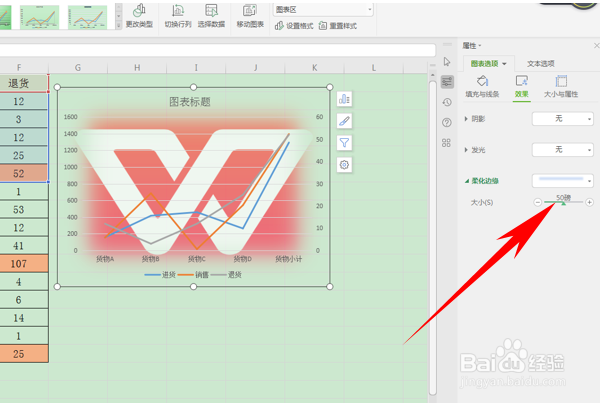Click legend entry 进货
600x403 pixels.
[160, 274]
